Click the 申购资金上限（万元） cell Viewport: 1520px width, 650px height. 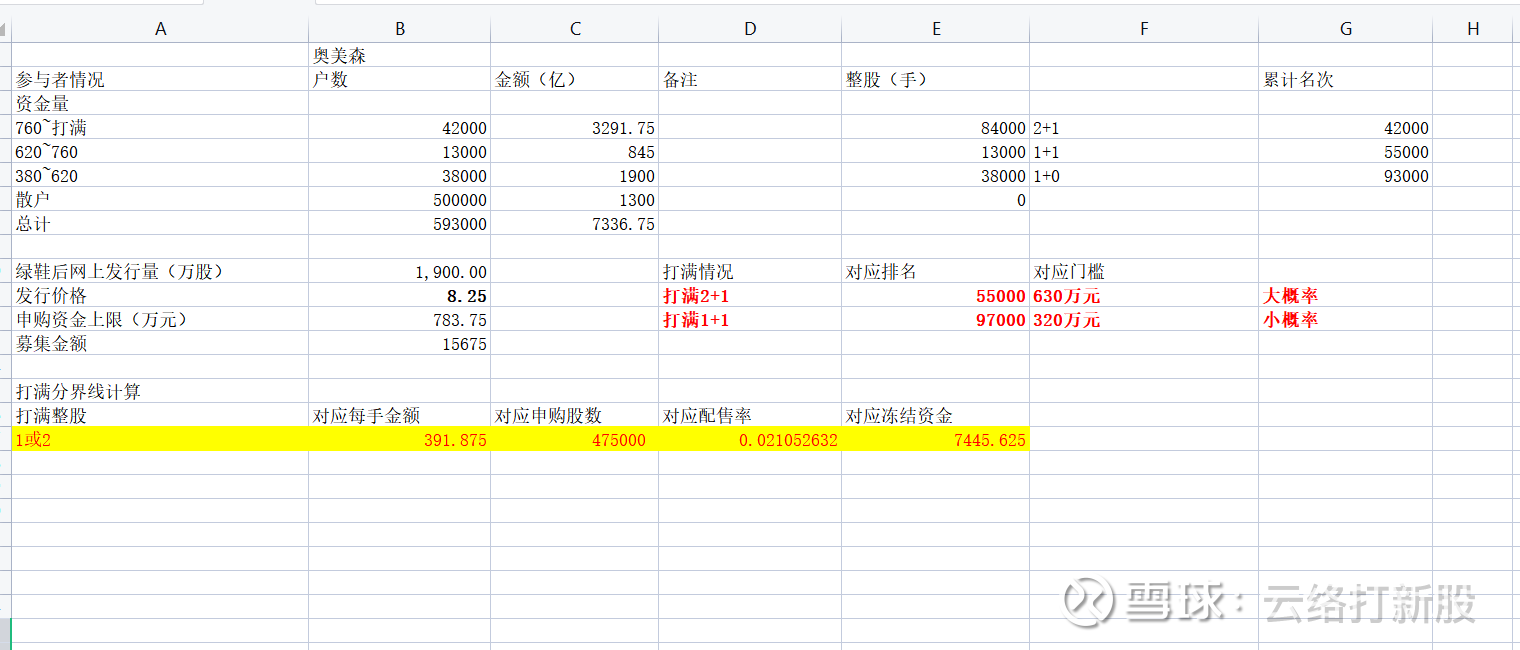tap(160, 319)
